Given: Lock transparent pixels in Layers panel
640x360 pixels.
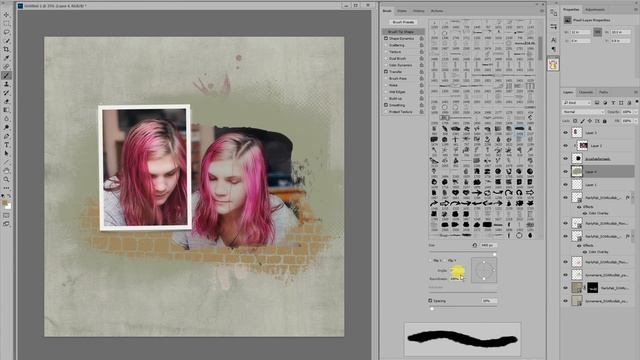Looking at the screenshot, I should 575,121.
